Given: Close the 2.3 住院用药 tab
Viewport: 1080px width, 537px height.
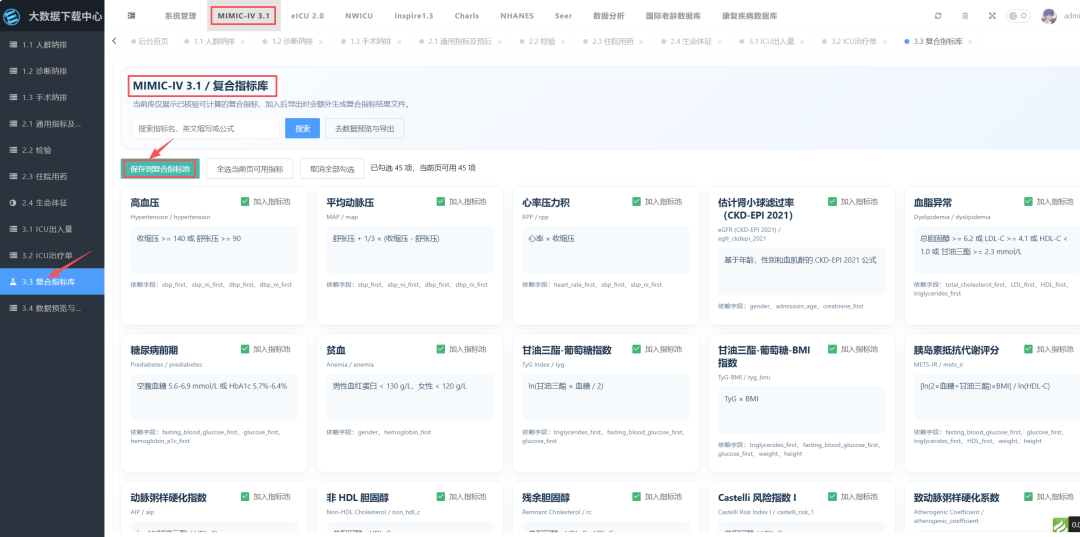Looking at the screenshot, I should 641,42.
